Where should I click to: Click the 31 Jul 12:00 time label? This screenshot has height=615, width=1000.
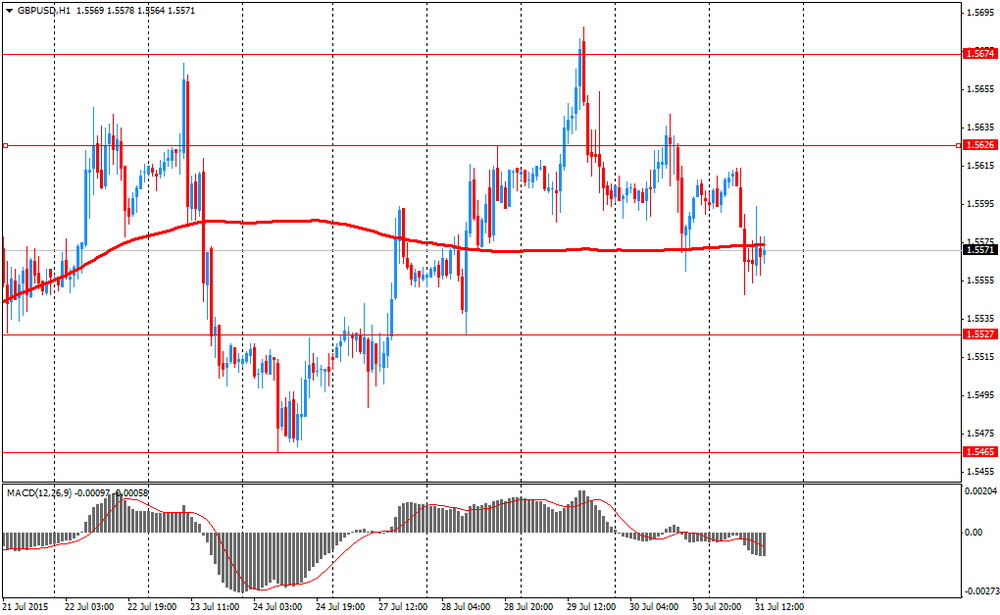click(779, 606)
